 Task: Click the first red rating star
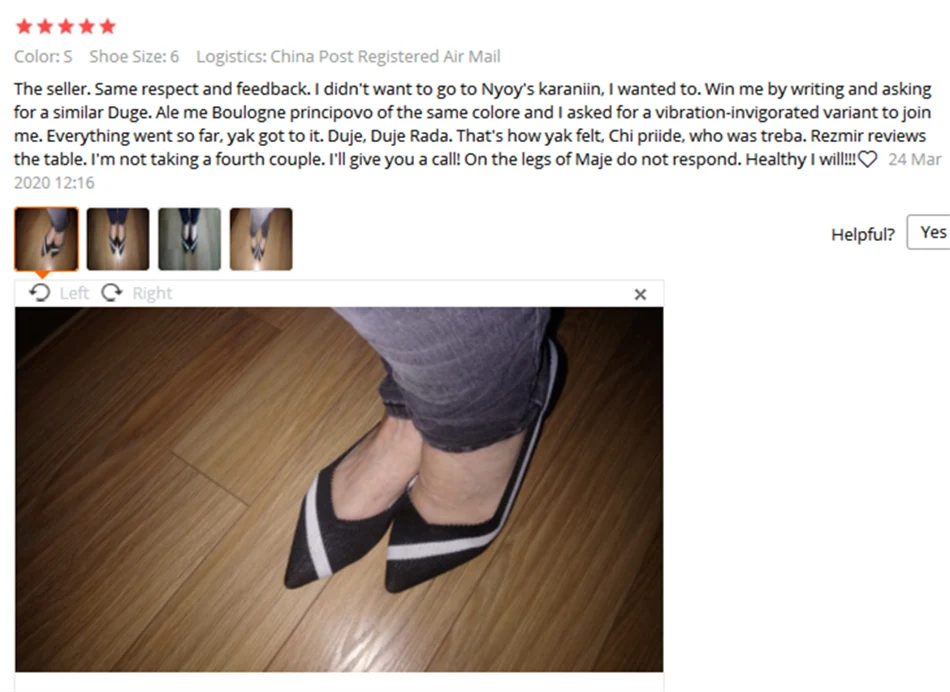pyautogui.click(x=24, y=26)
